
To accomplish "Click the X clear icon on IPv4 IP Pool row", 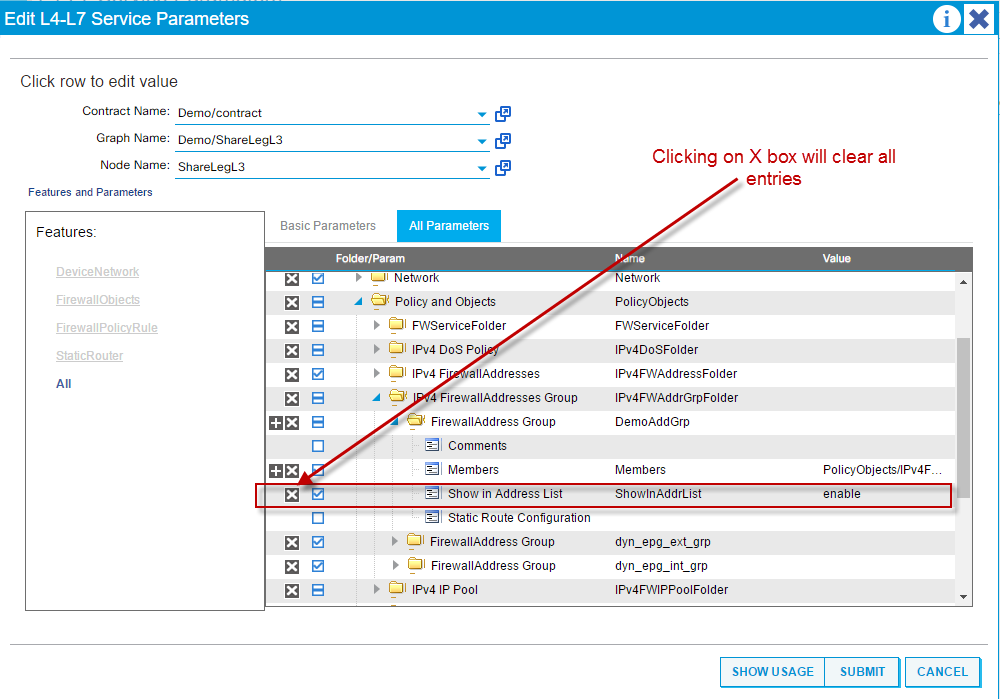I will (291, 590).
